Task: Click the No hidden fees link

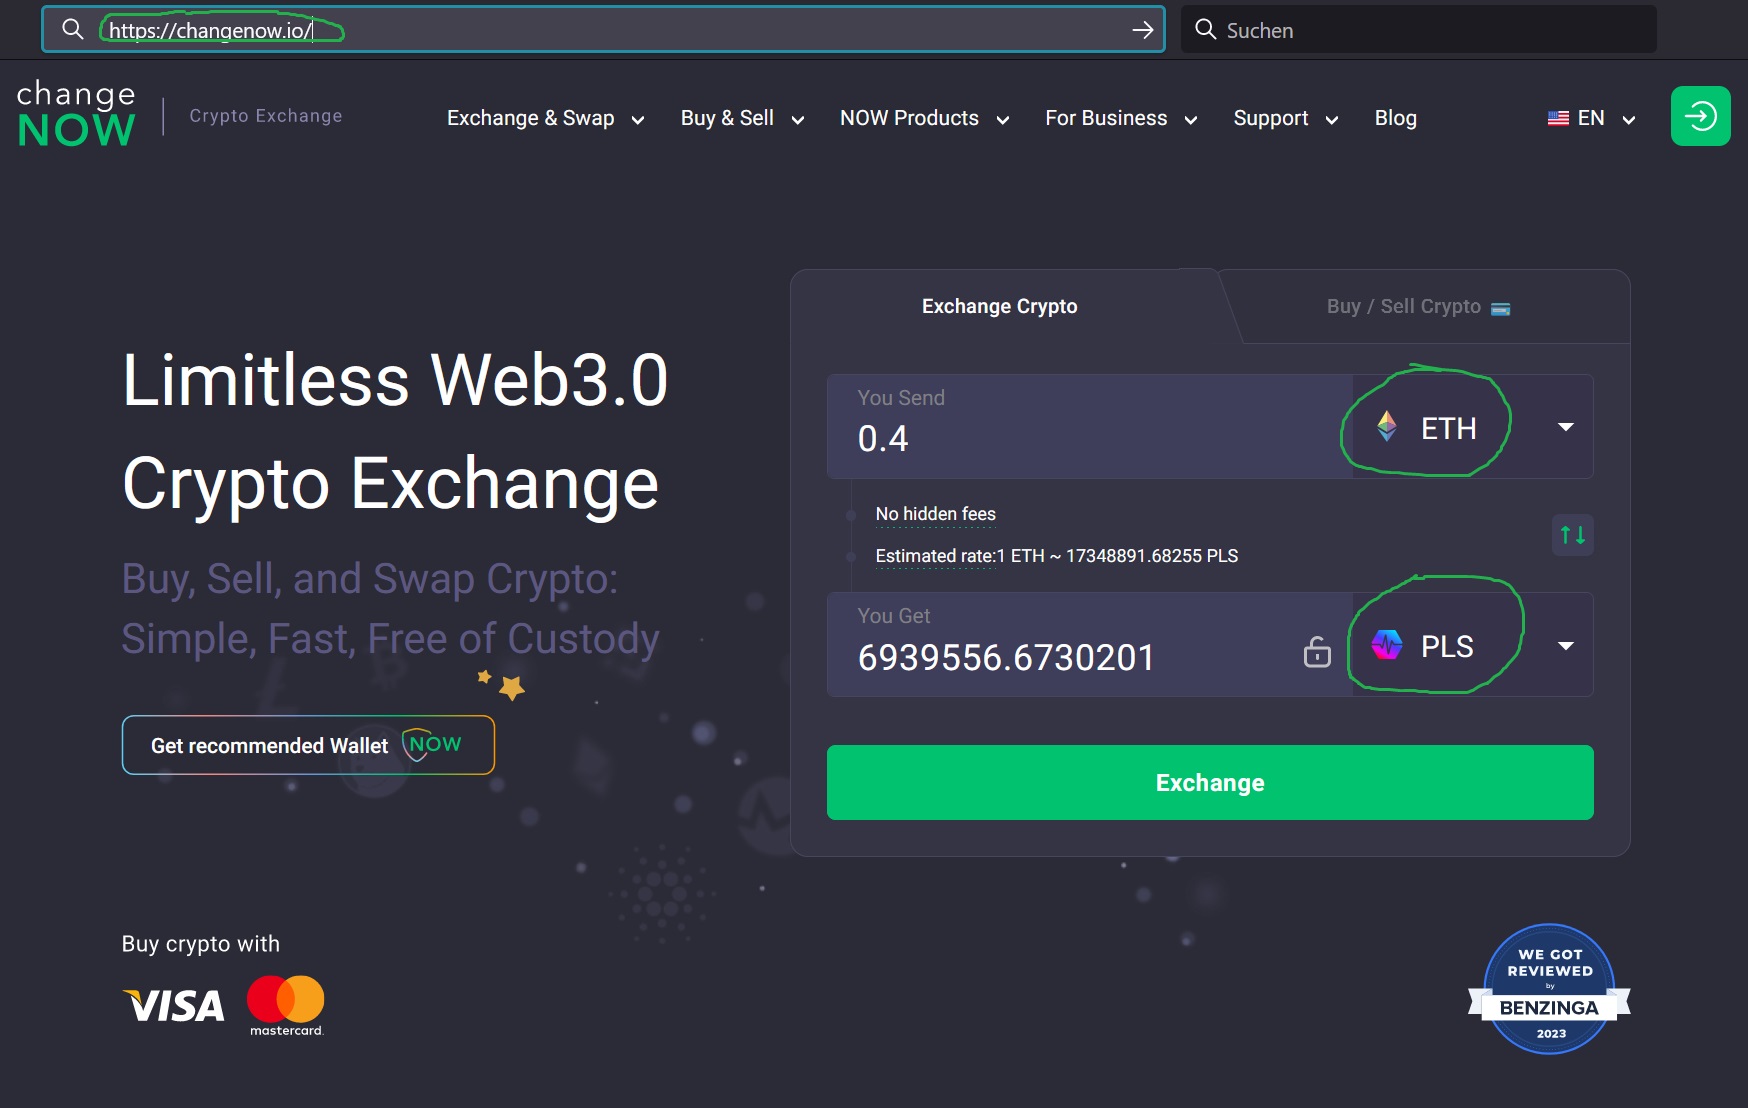Action: 935,513
